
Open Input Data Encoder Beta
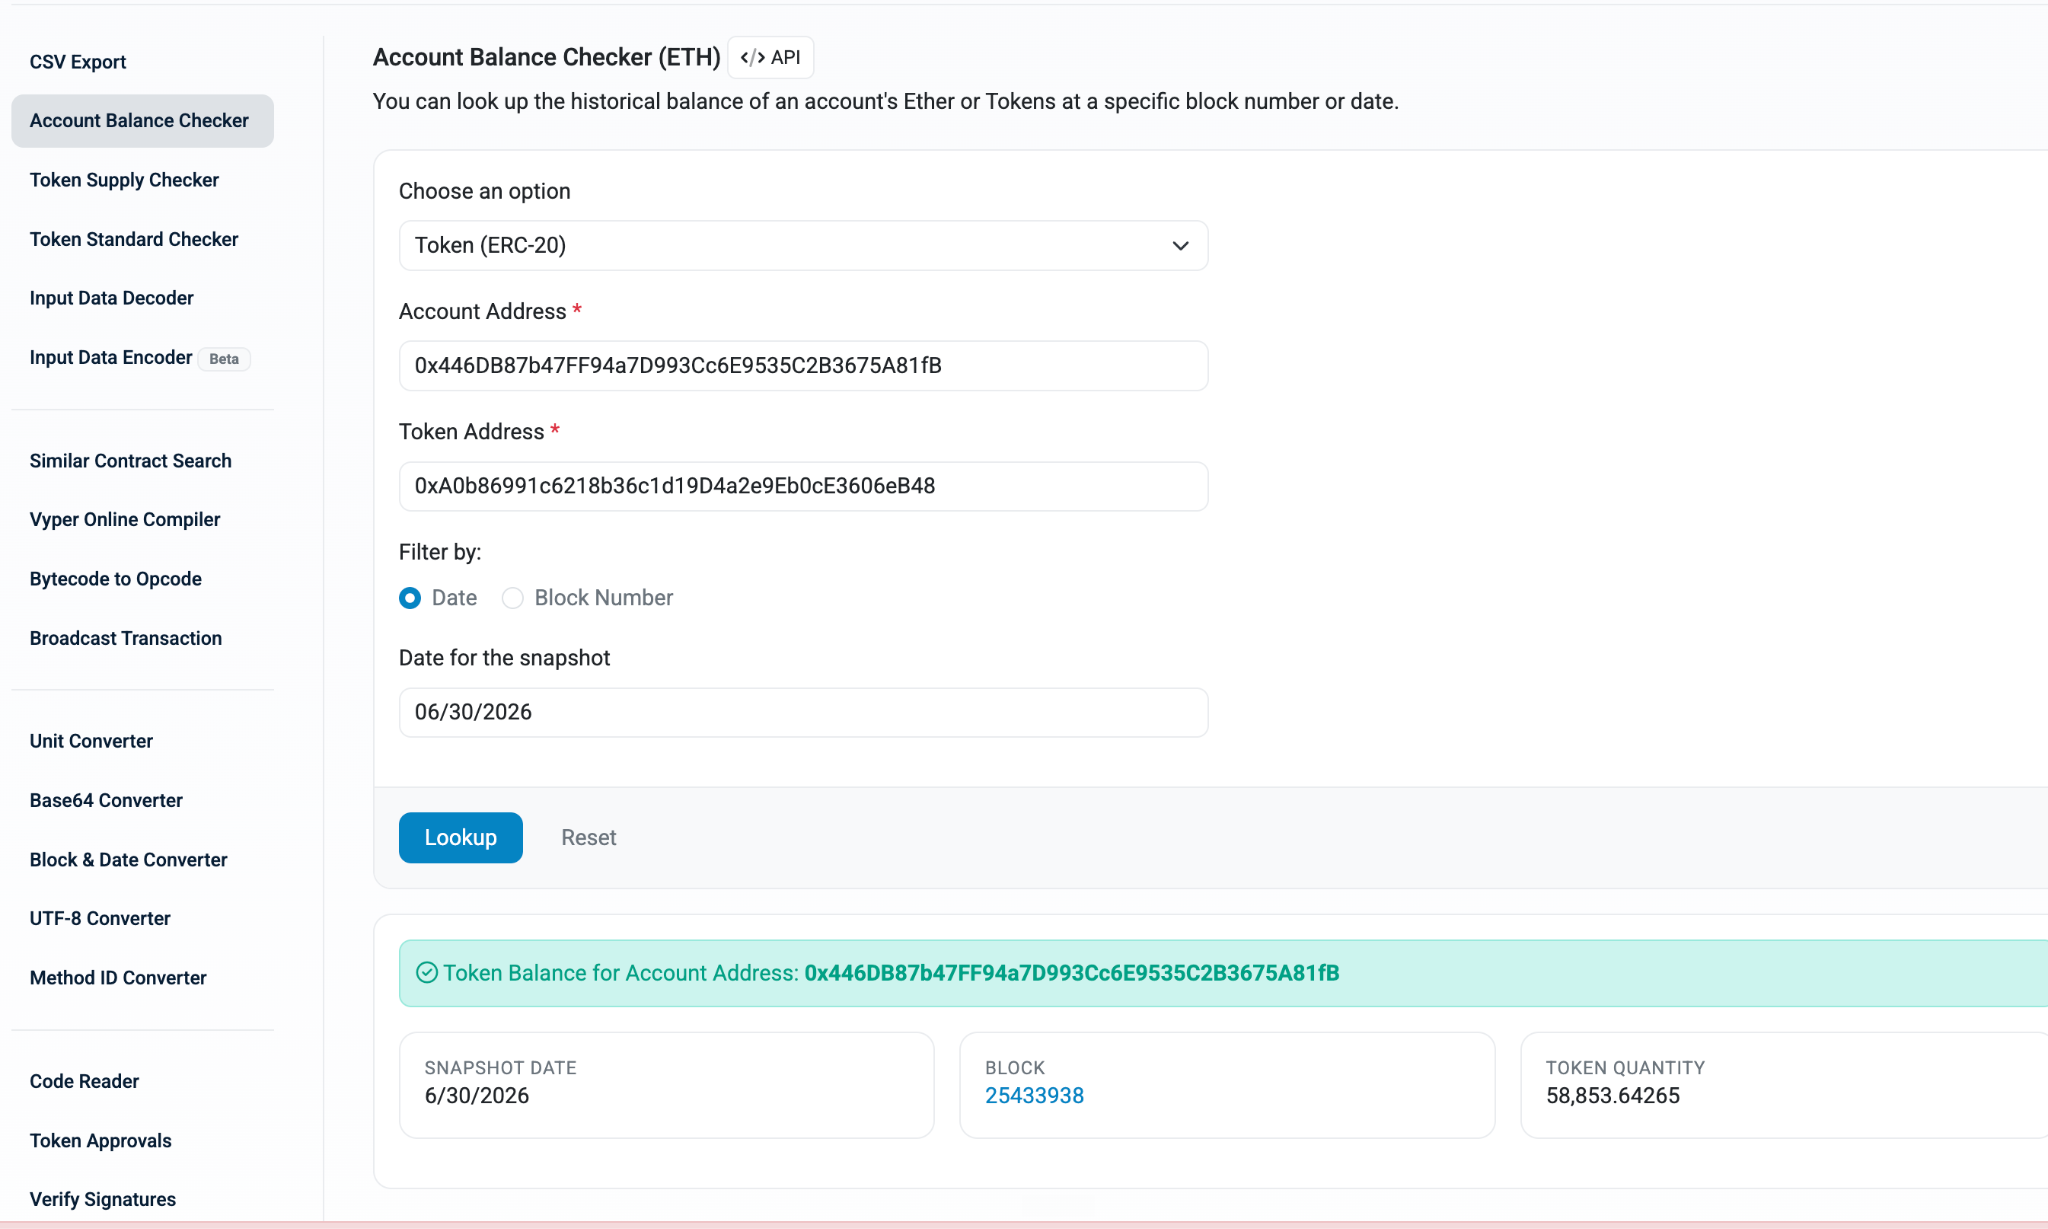click(139, 358)
